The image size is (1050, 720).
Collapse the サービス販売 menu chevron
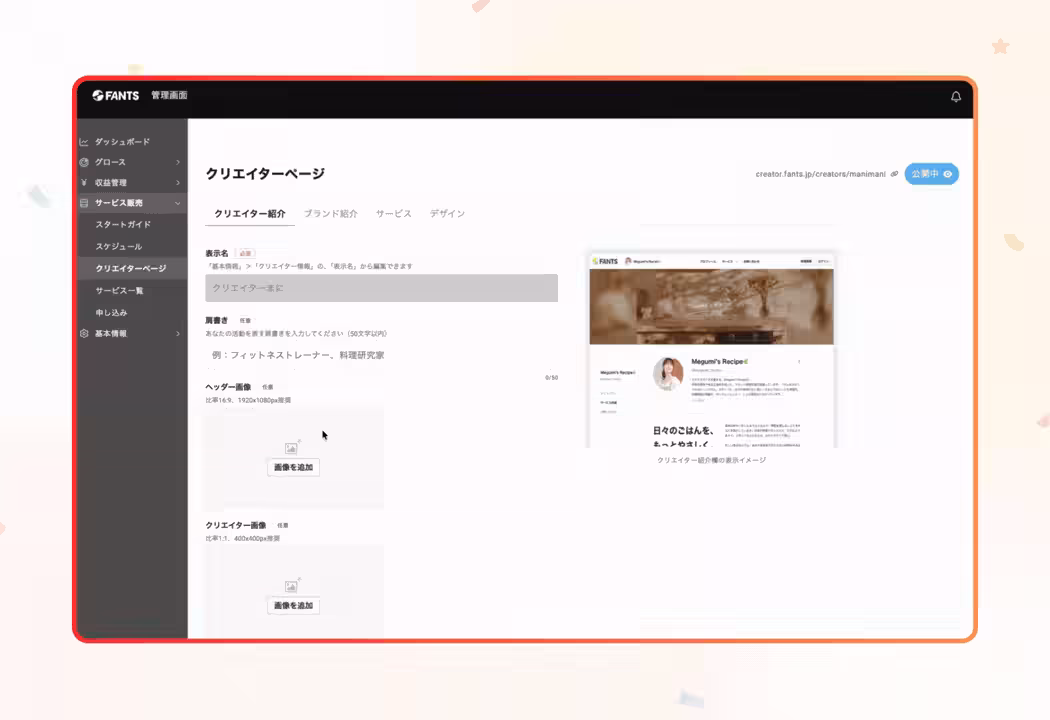pyautogui.click(x=177, y=203)
